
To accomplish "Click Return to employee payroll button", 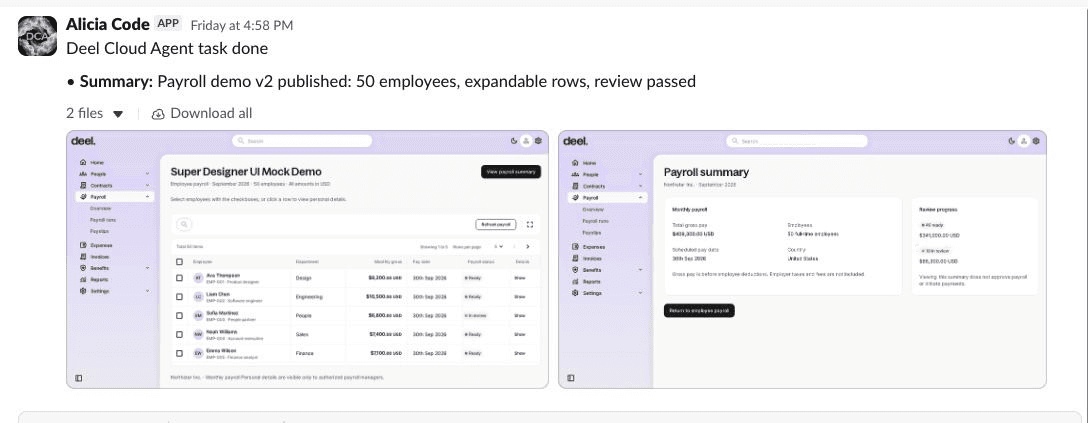I will [x=699, y=311].
